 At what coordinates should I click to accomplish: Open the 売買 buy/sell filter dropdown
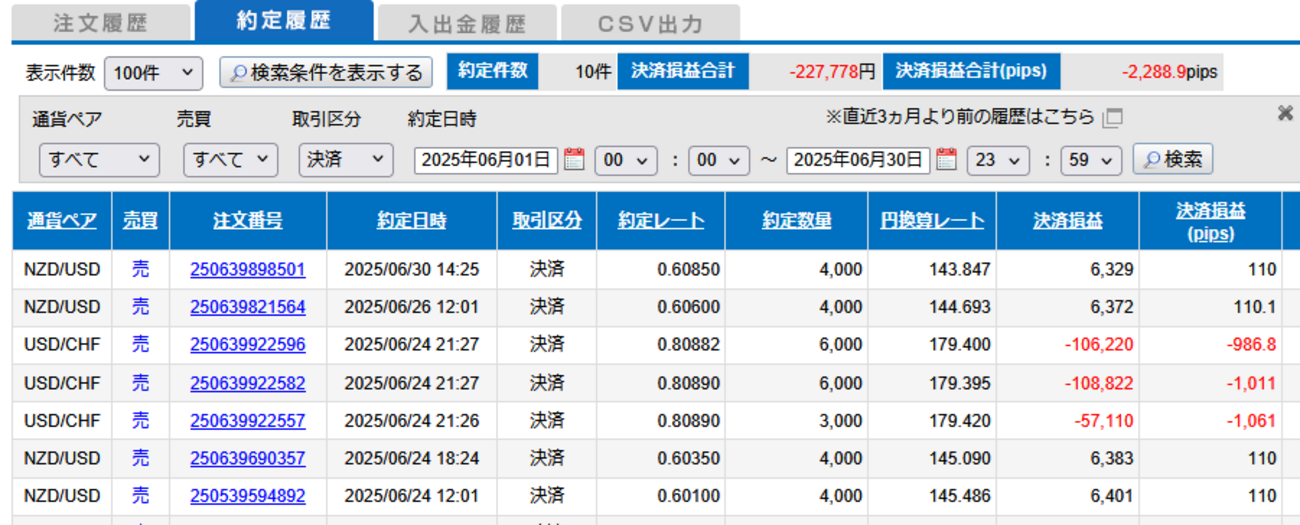click(230, 160)
